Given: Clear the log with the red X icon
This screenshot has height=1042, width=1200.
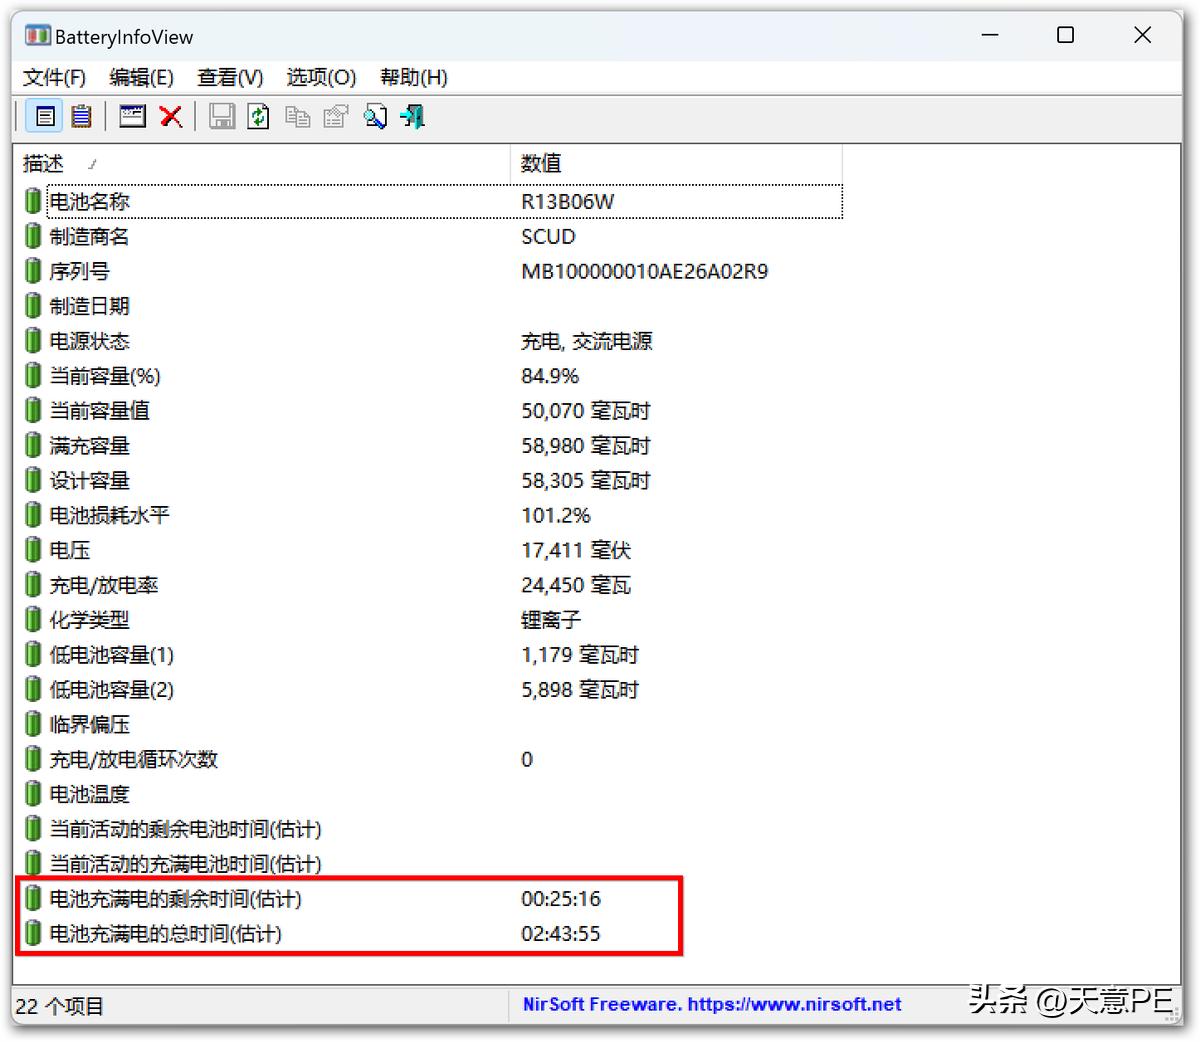Looking at the screenshot, I should (170, 116).
